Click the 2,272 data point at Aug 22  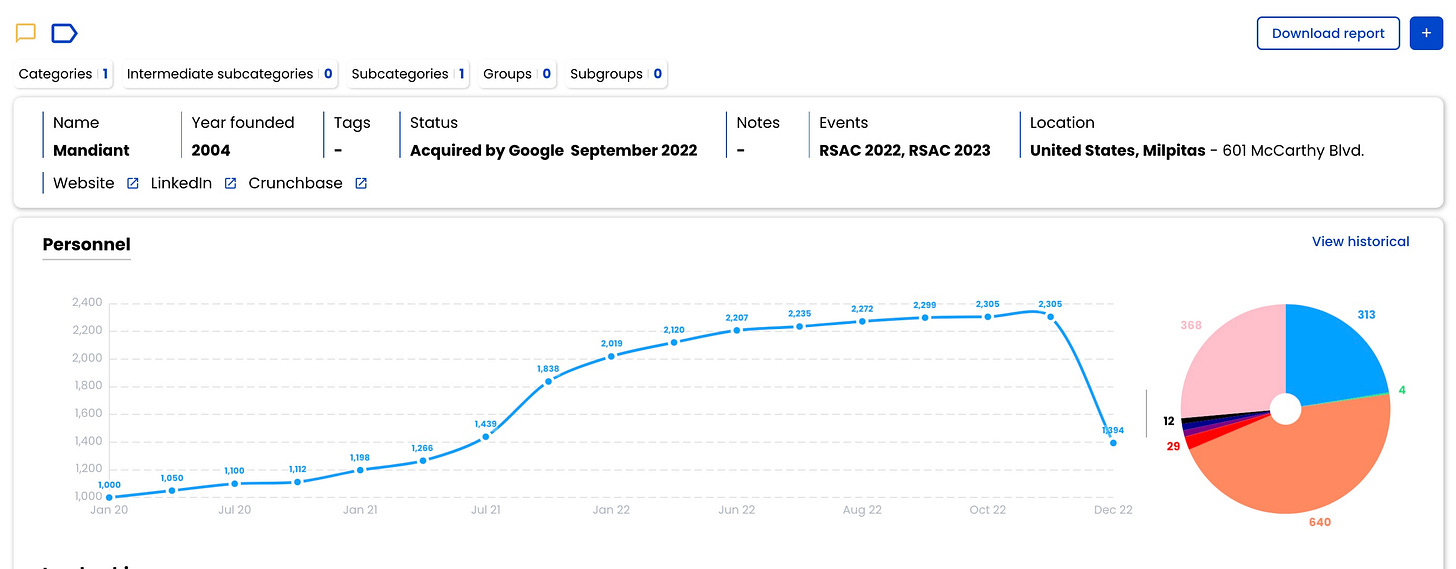pyautogui.click(x=862, y=321)
